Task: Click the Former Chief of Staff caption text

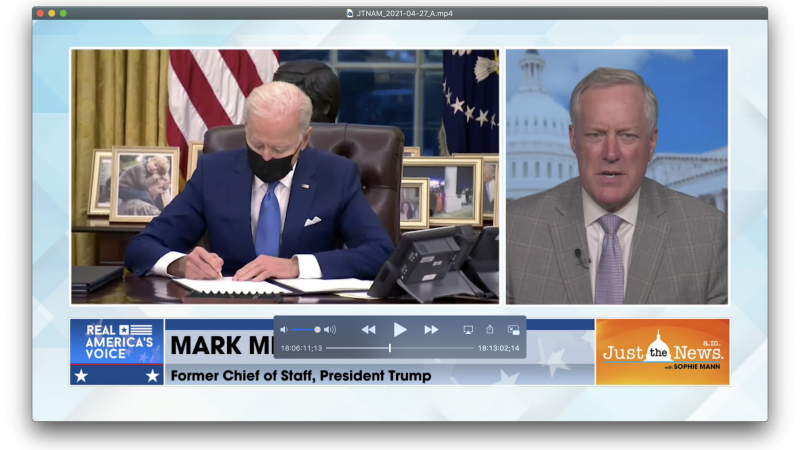Action: pyautogui.click(x=301, y=376)
